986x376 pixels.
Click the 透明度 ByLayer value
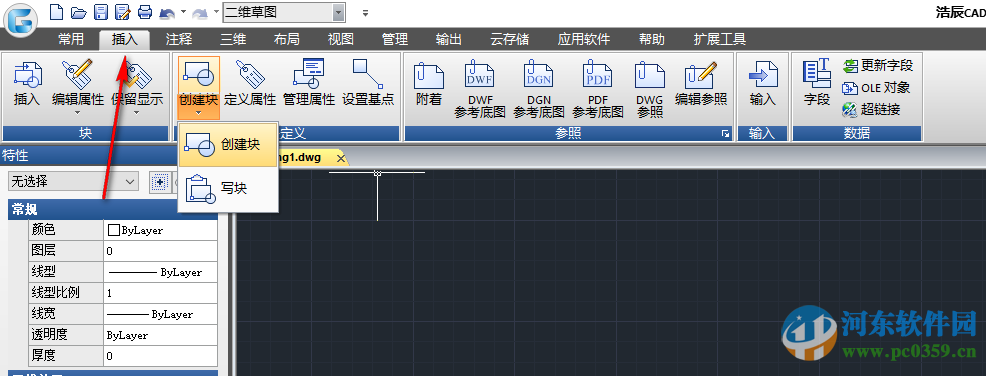[160, 335]
